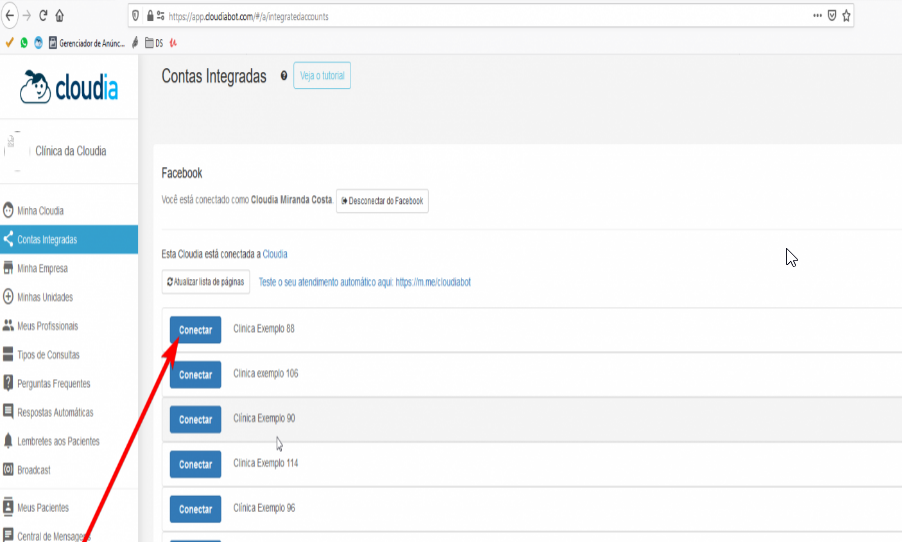The height and width of the screenshot is (542, 902).
Task: Connect Clínica Exemplo 90
Action: tap(195, 419)
